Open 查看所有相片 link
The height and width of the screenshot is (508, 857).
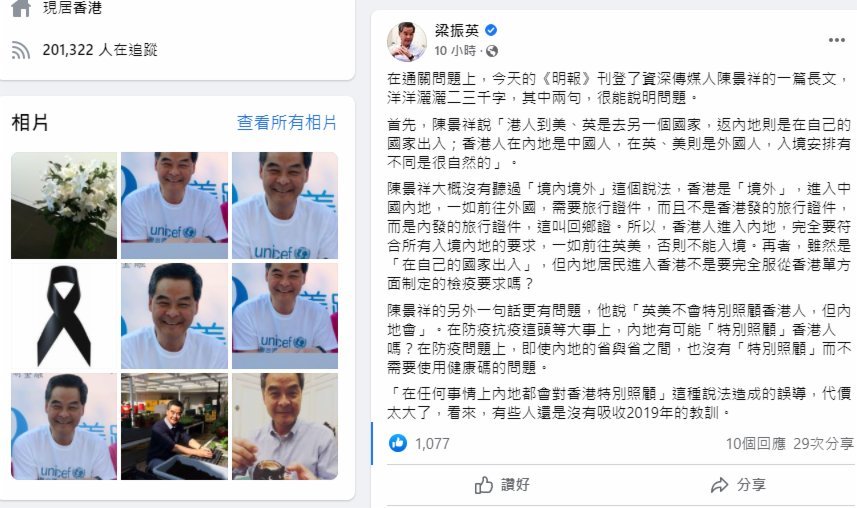click(x=287, y=122)
